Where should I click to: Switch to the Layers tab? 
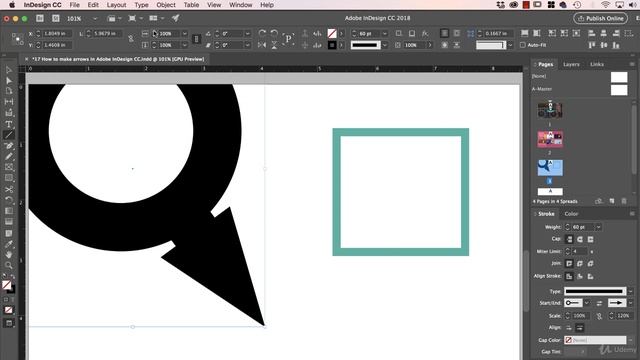[571, 64]
